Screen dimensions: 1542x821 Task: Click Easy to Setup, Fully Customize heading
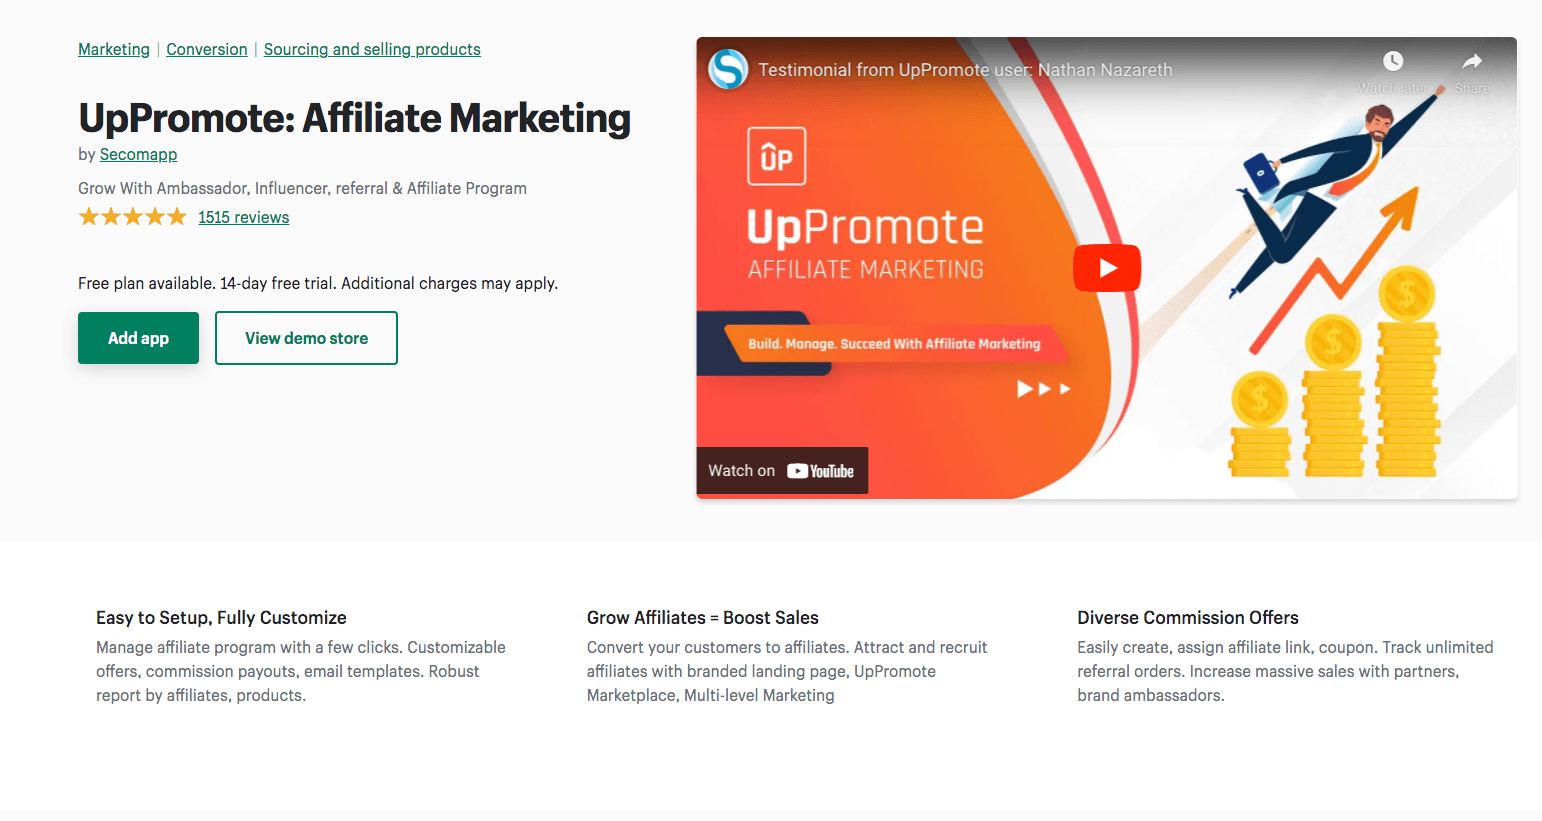221,618
